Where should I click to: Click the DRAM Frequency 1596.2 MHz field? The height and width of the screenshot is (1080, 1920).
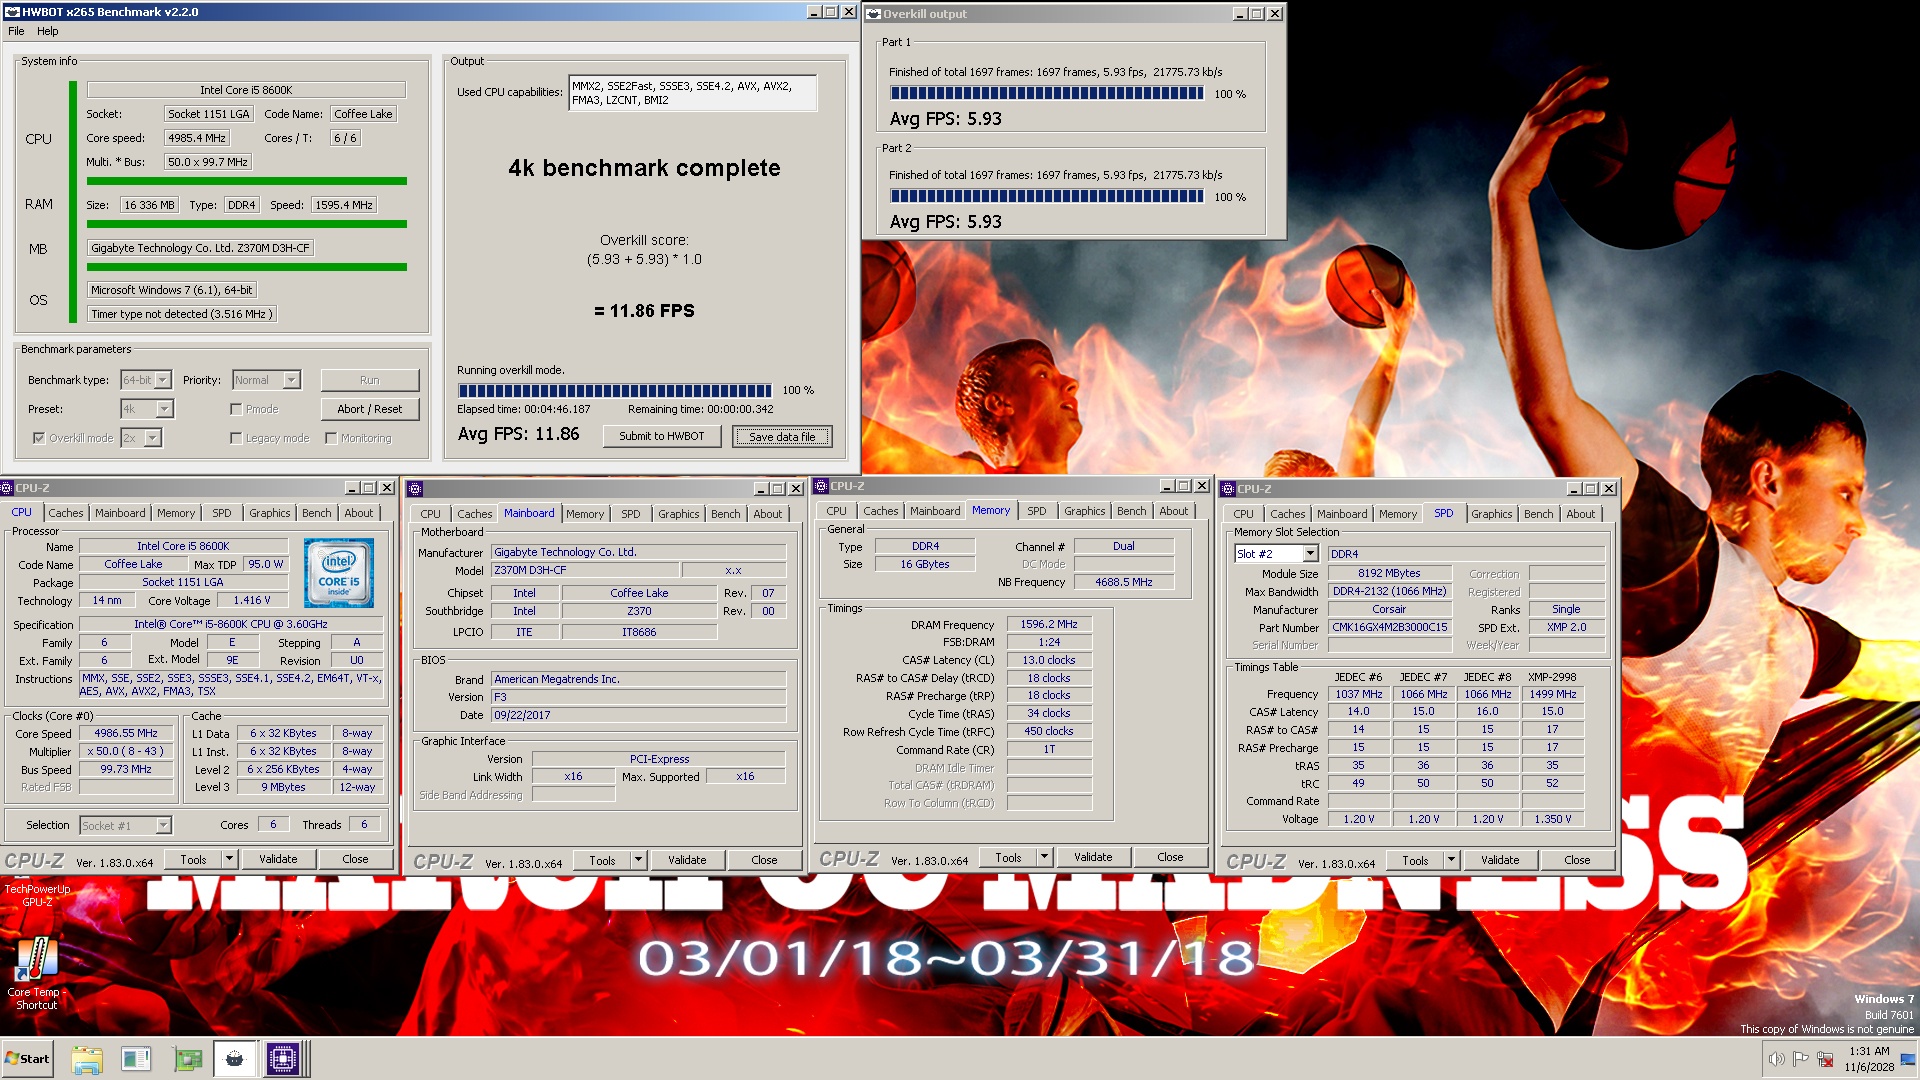tap(1049, 624)
